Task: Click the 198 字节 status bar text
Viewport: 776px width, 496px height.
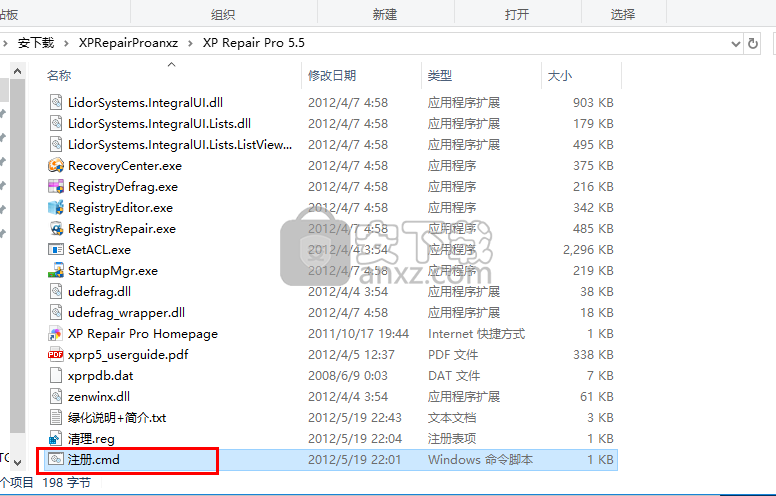Action: 66,482
